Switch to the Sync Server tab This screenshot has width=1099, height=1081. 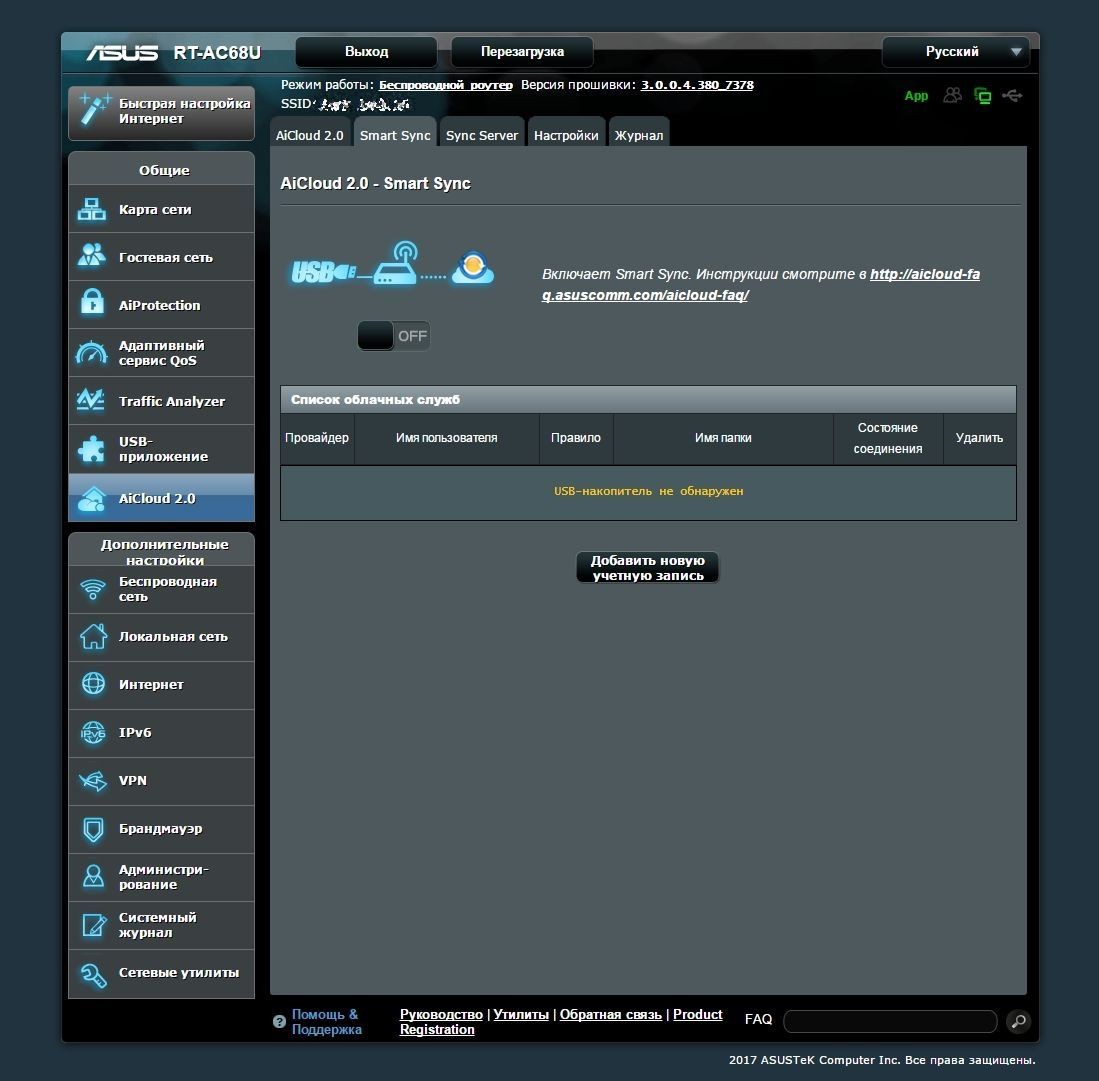[482, 136]
